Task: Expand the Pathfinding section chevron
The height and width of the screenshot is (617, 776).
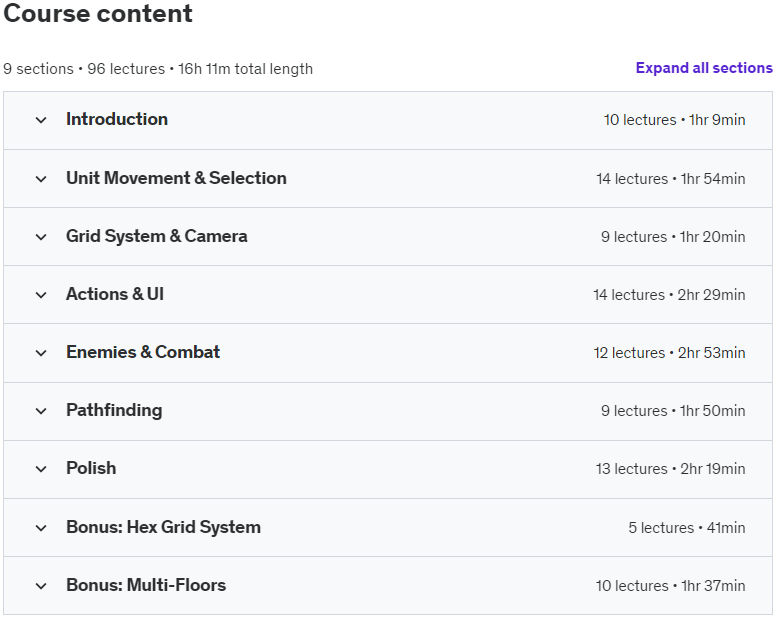Action: 41,411
